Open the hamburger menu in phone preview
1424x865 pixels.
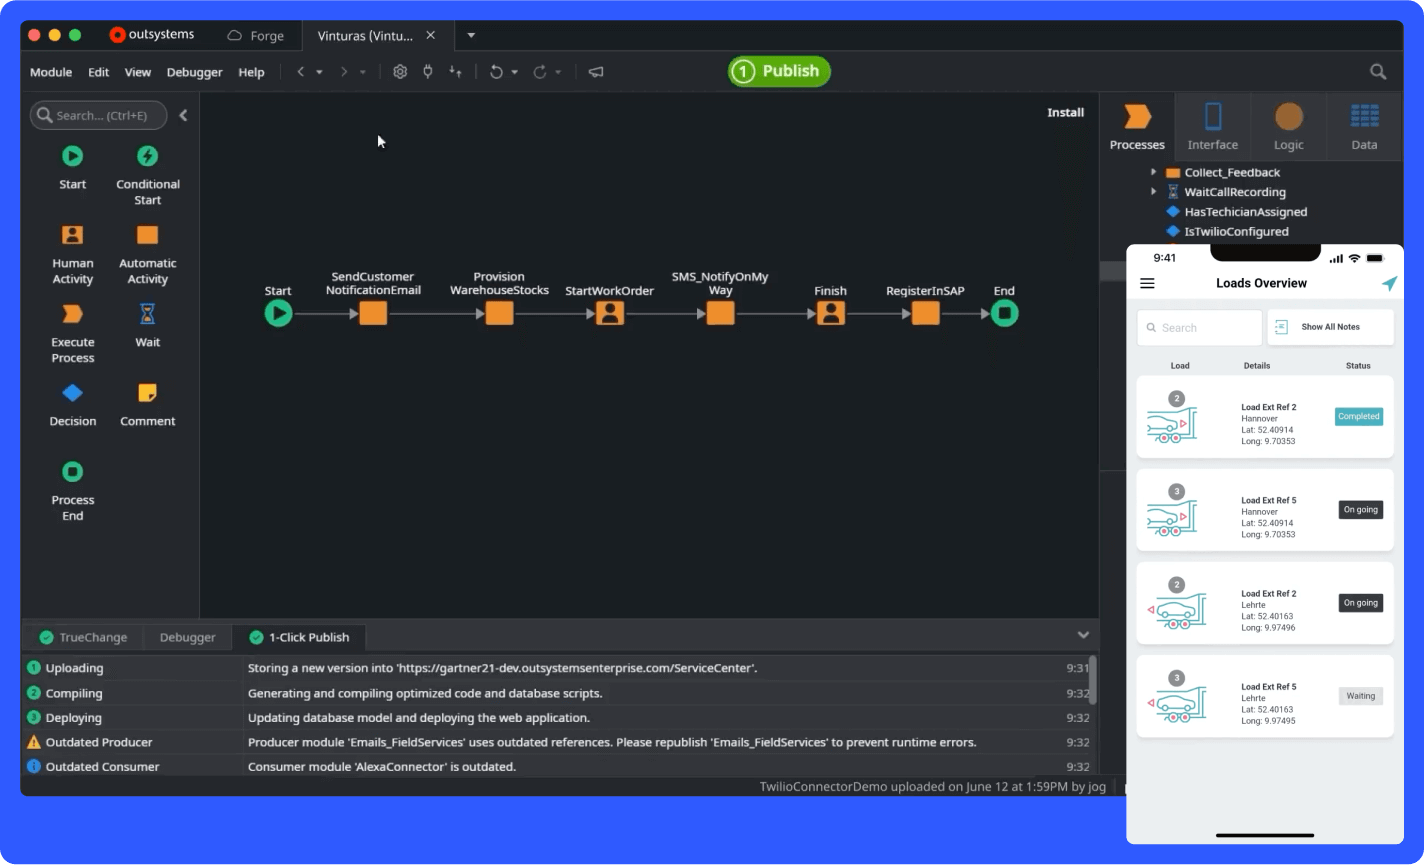coord(1147,284)
